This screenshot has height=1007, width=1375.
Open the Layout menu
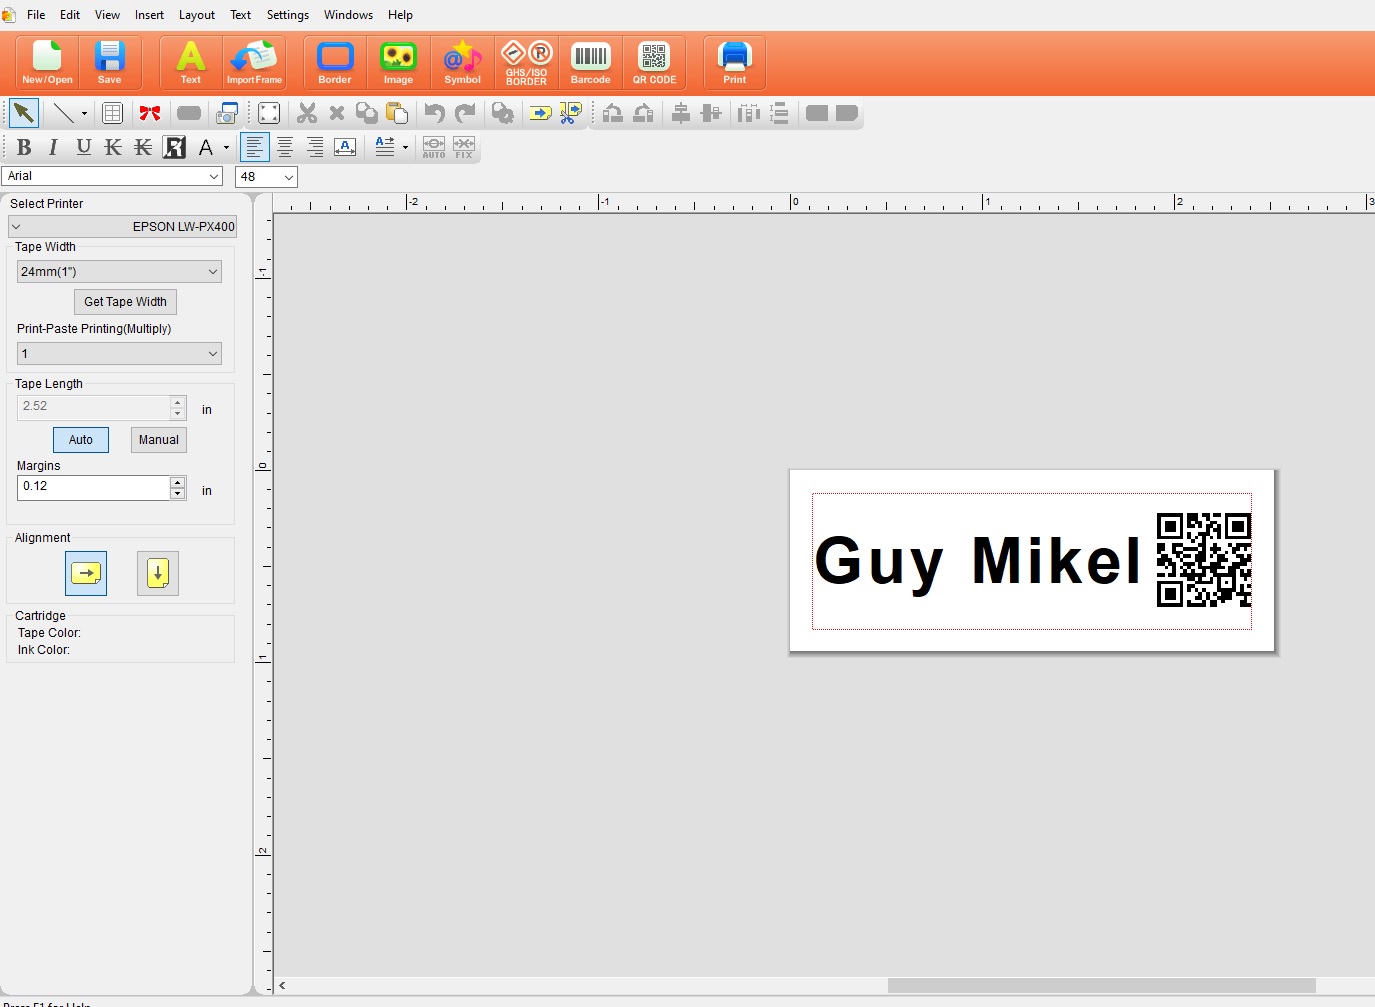coord(197,15)
